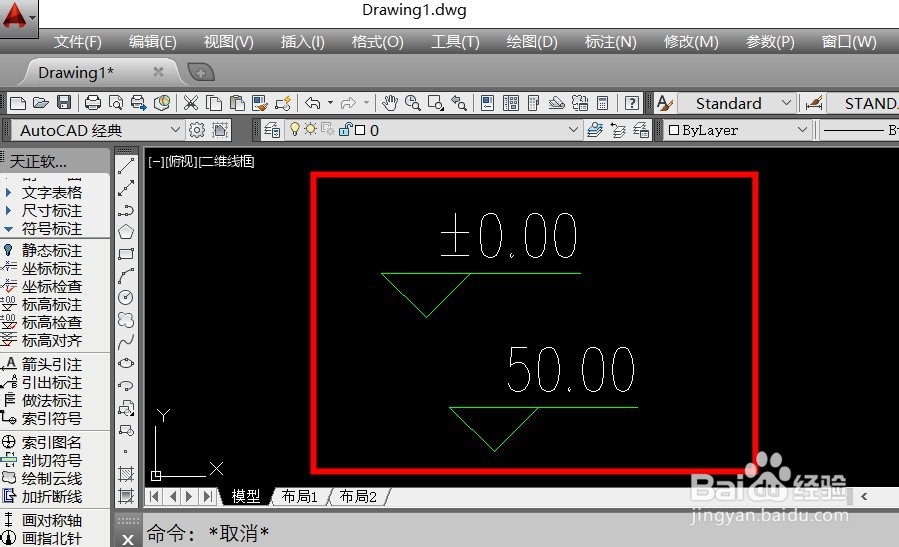
Task: Create a new drawing file
Action: coord(18,103)
